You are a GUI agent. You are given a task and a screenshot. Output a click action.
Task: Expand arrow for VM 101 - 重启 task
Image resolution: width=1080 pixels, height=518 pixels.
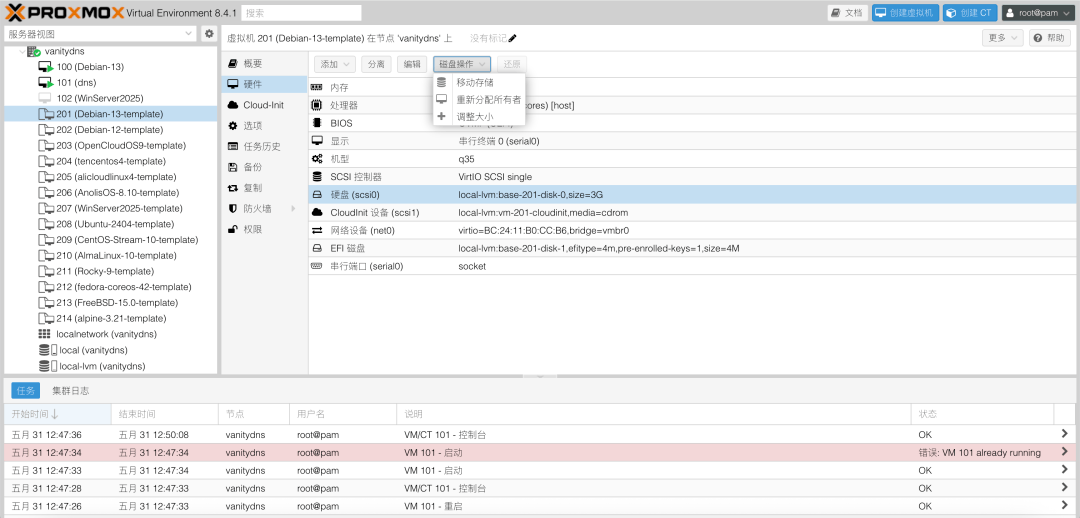tap(1065, 506)
